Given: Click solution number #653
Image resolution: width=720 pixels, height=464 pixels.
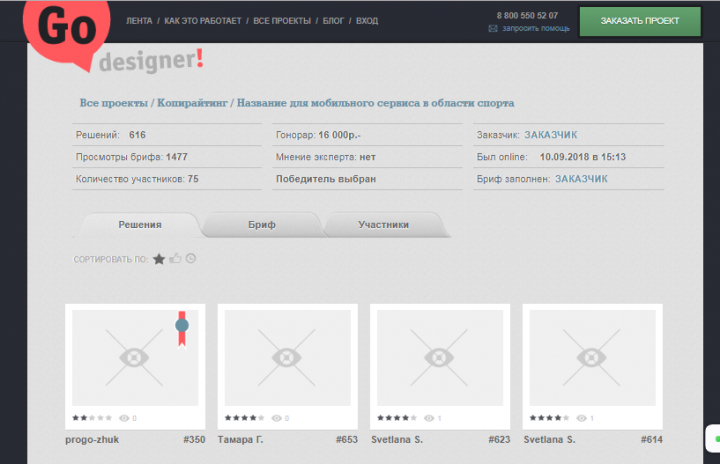Looking at the screenshot, I should [347, 440].
